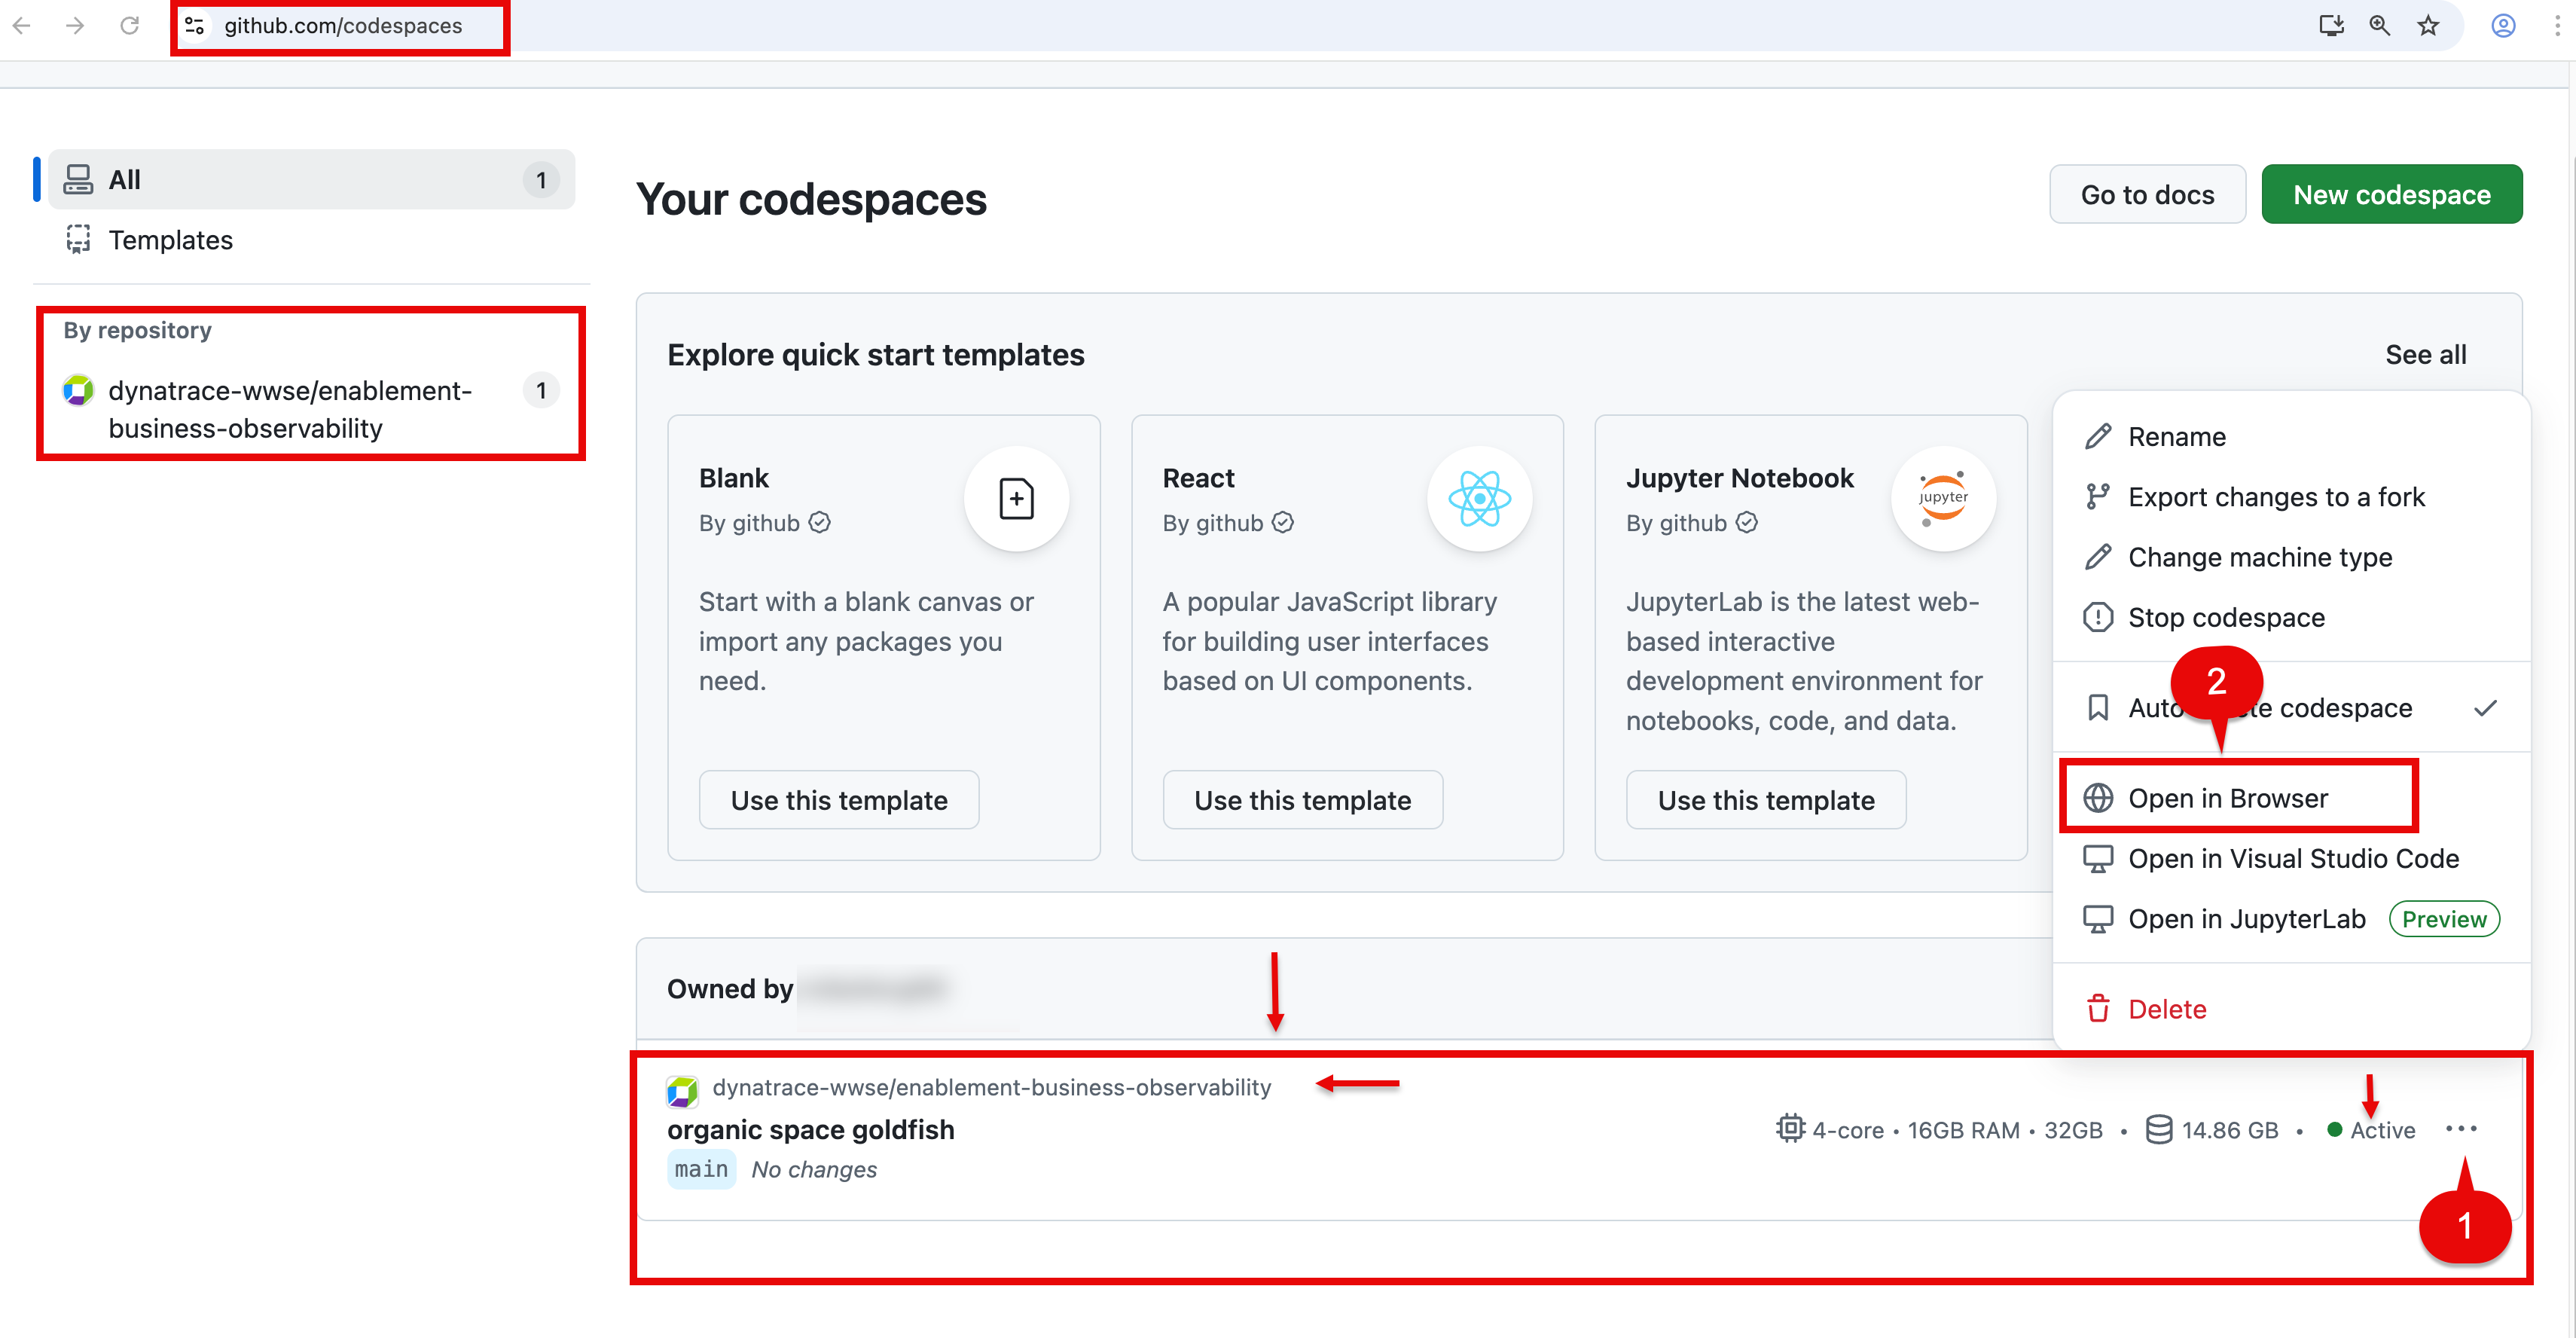Choose Open in Visual Studio Code

coord(2291,858)
